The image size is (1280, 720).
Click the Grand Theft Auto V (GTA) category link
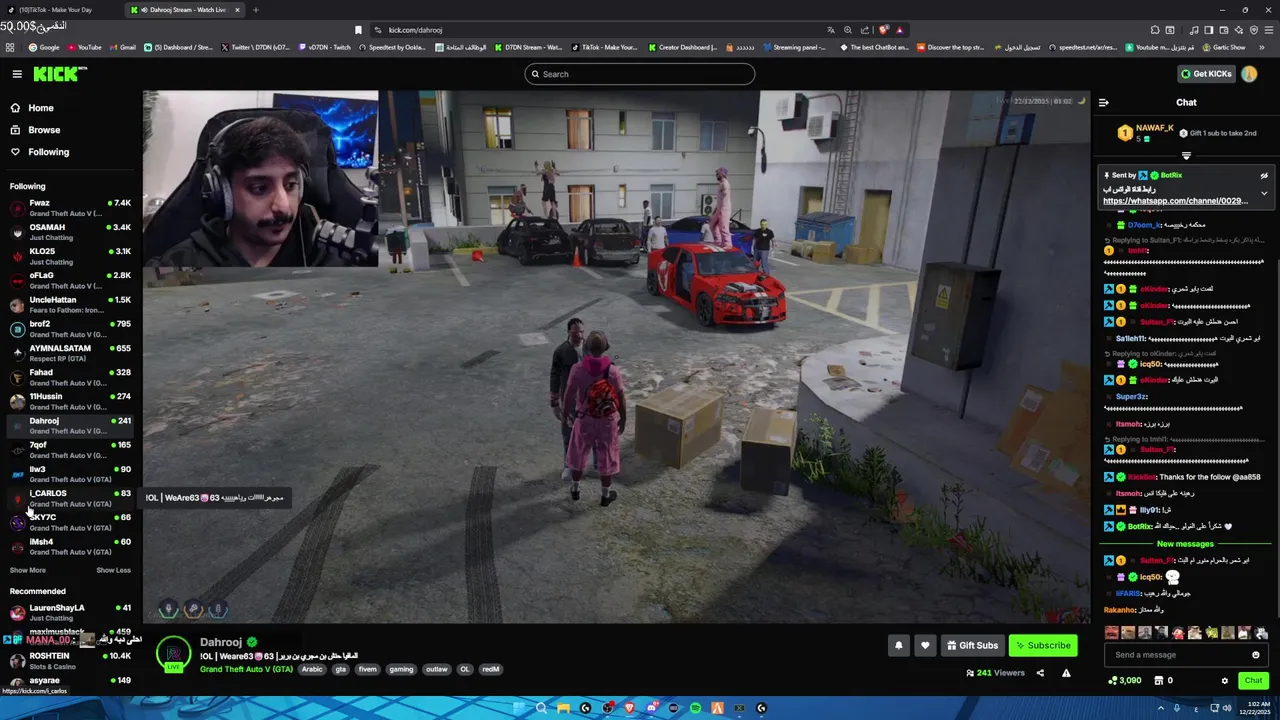coord(246,669)
